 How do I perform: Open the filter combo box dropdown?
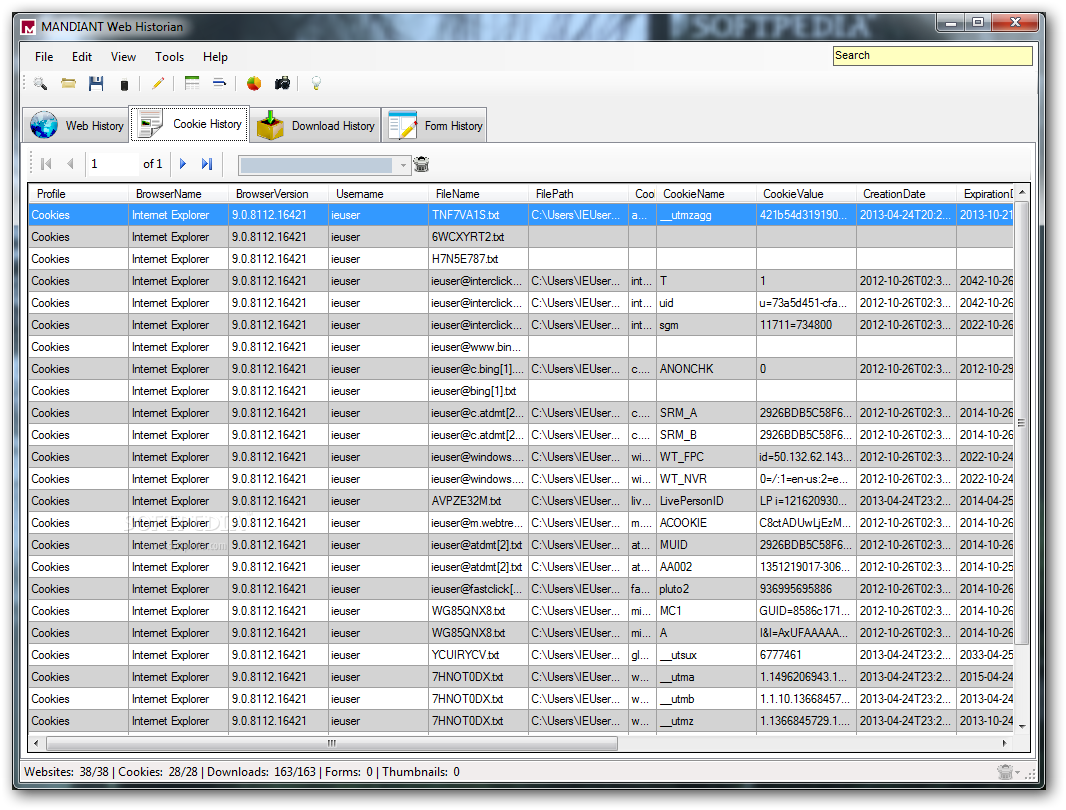(x=403, y=165)
